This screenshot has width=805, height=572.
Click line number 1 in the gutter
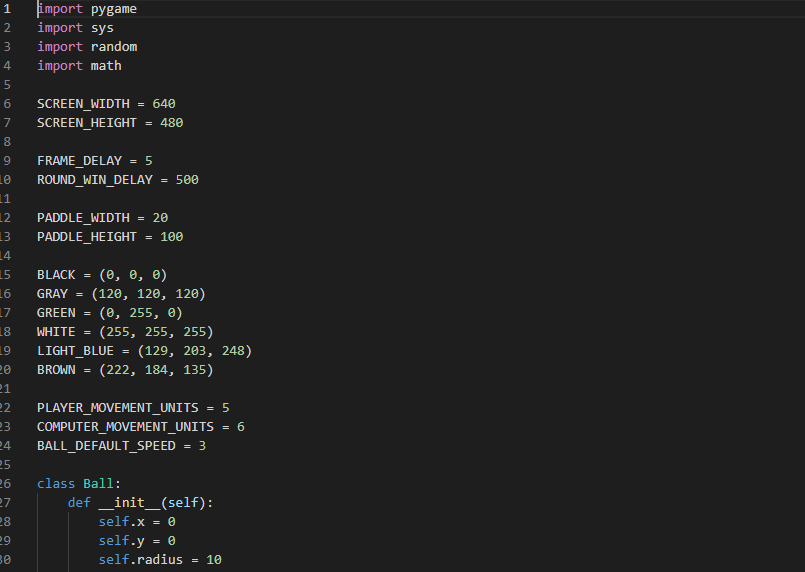[6, 9]
